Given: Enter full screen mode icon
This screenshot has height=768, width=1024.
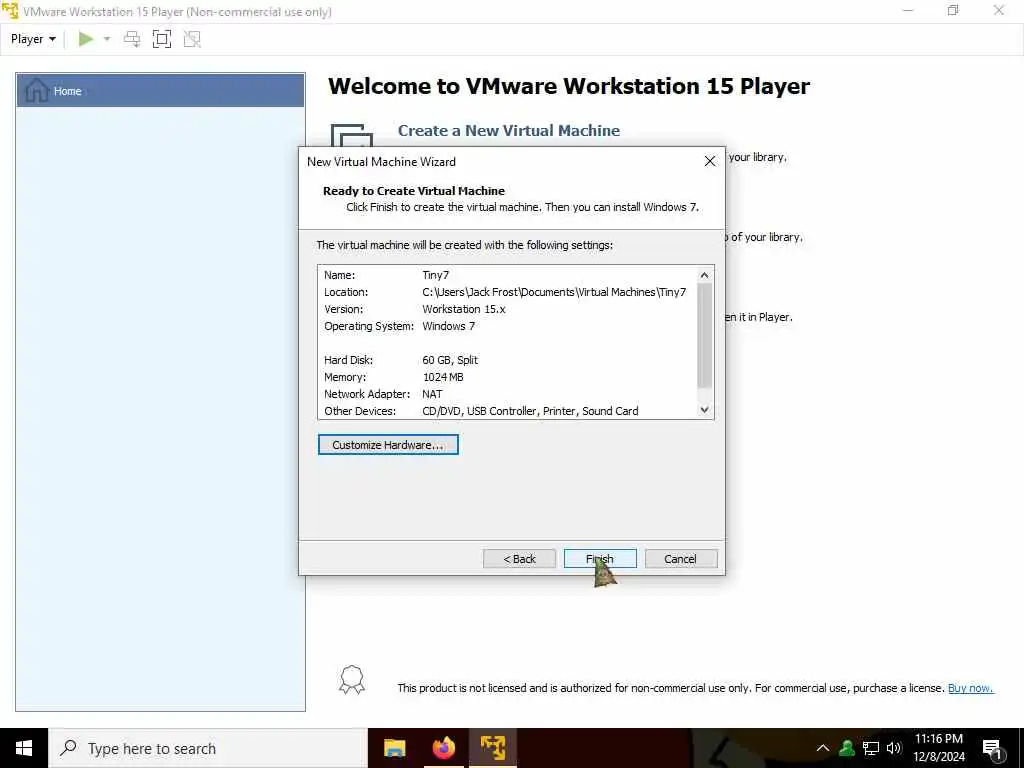Looking at the screenshot, I should [x=161, y=39].
